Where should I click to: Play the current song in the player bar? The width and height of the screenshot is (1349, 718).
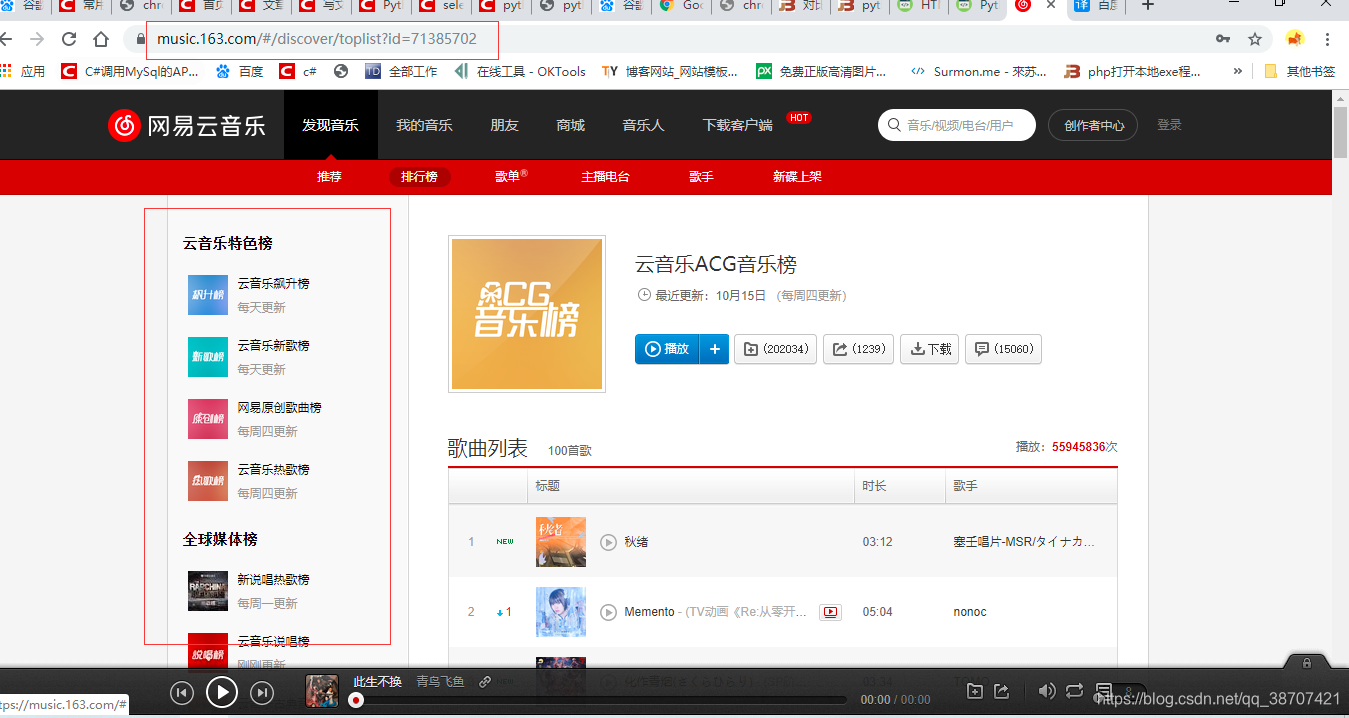(x=222, y=692)
